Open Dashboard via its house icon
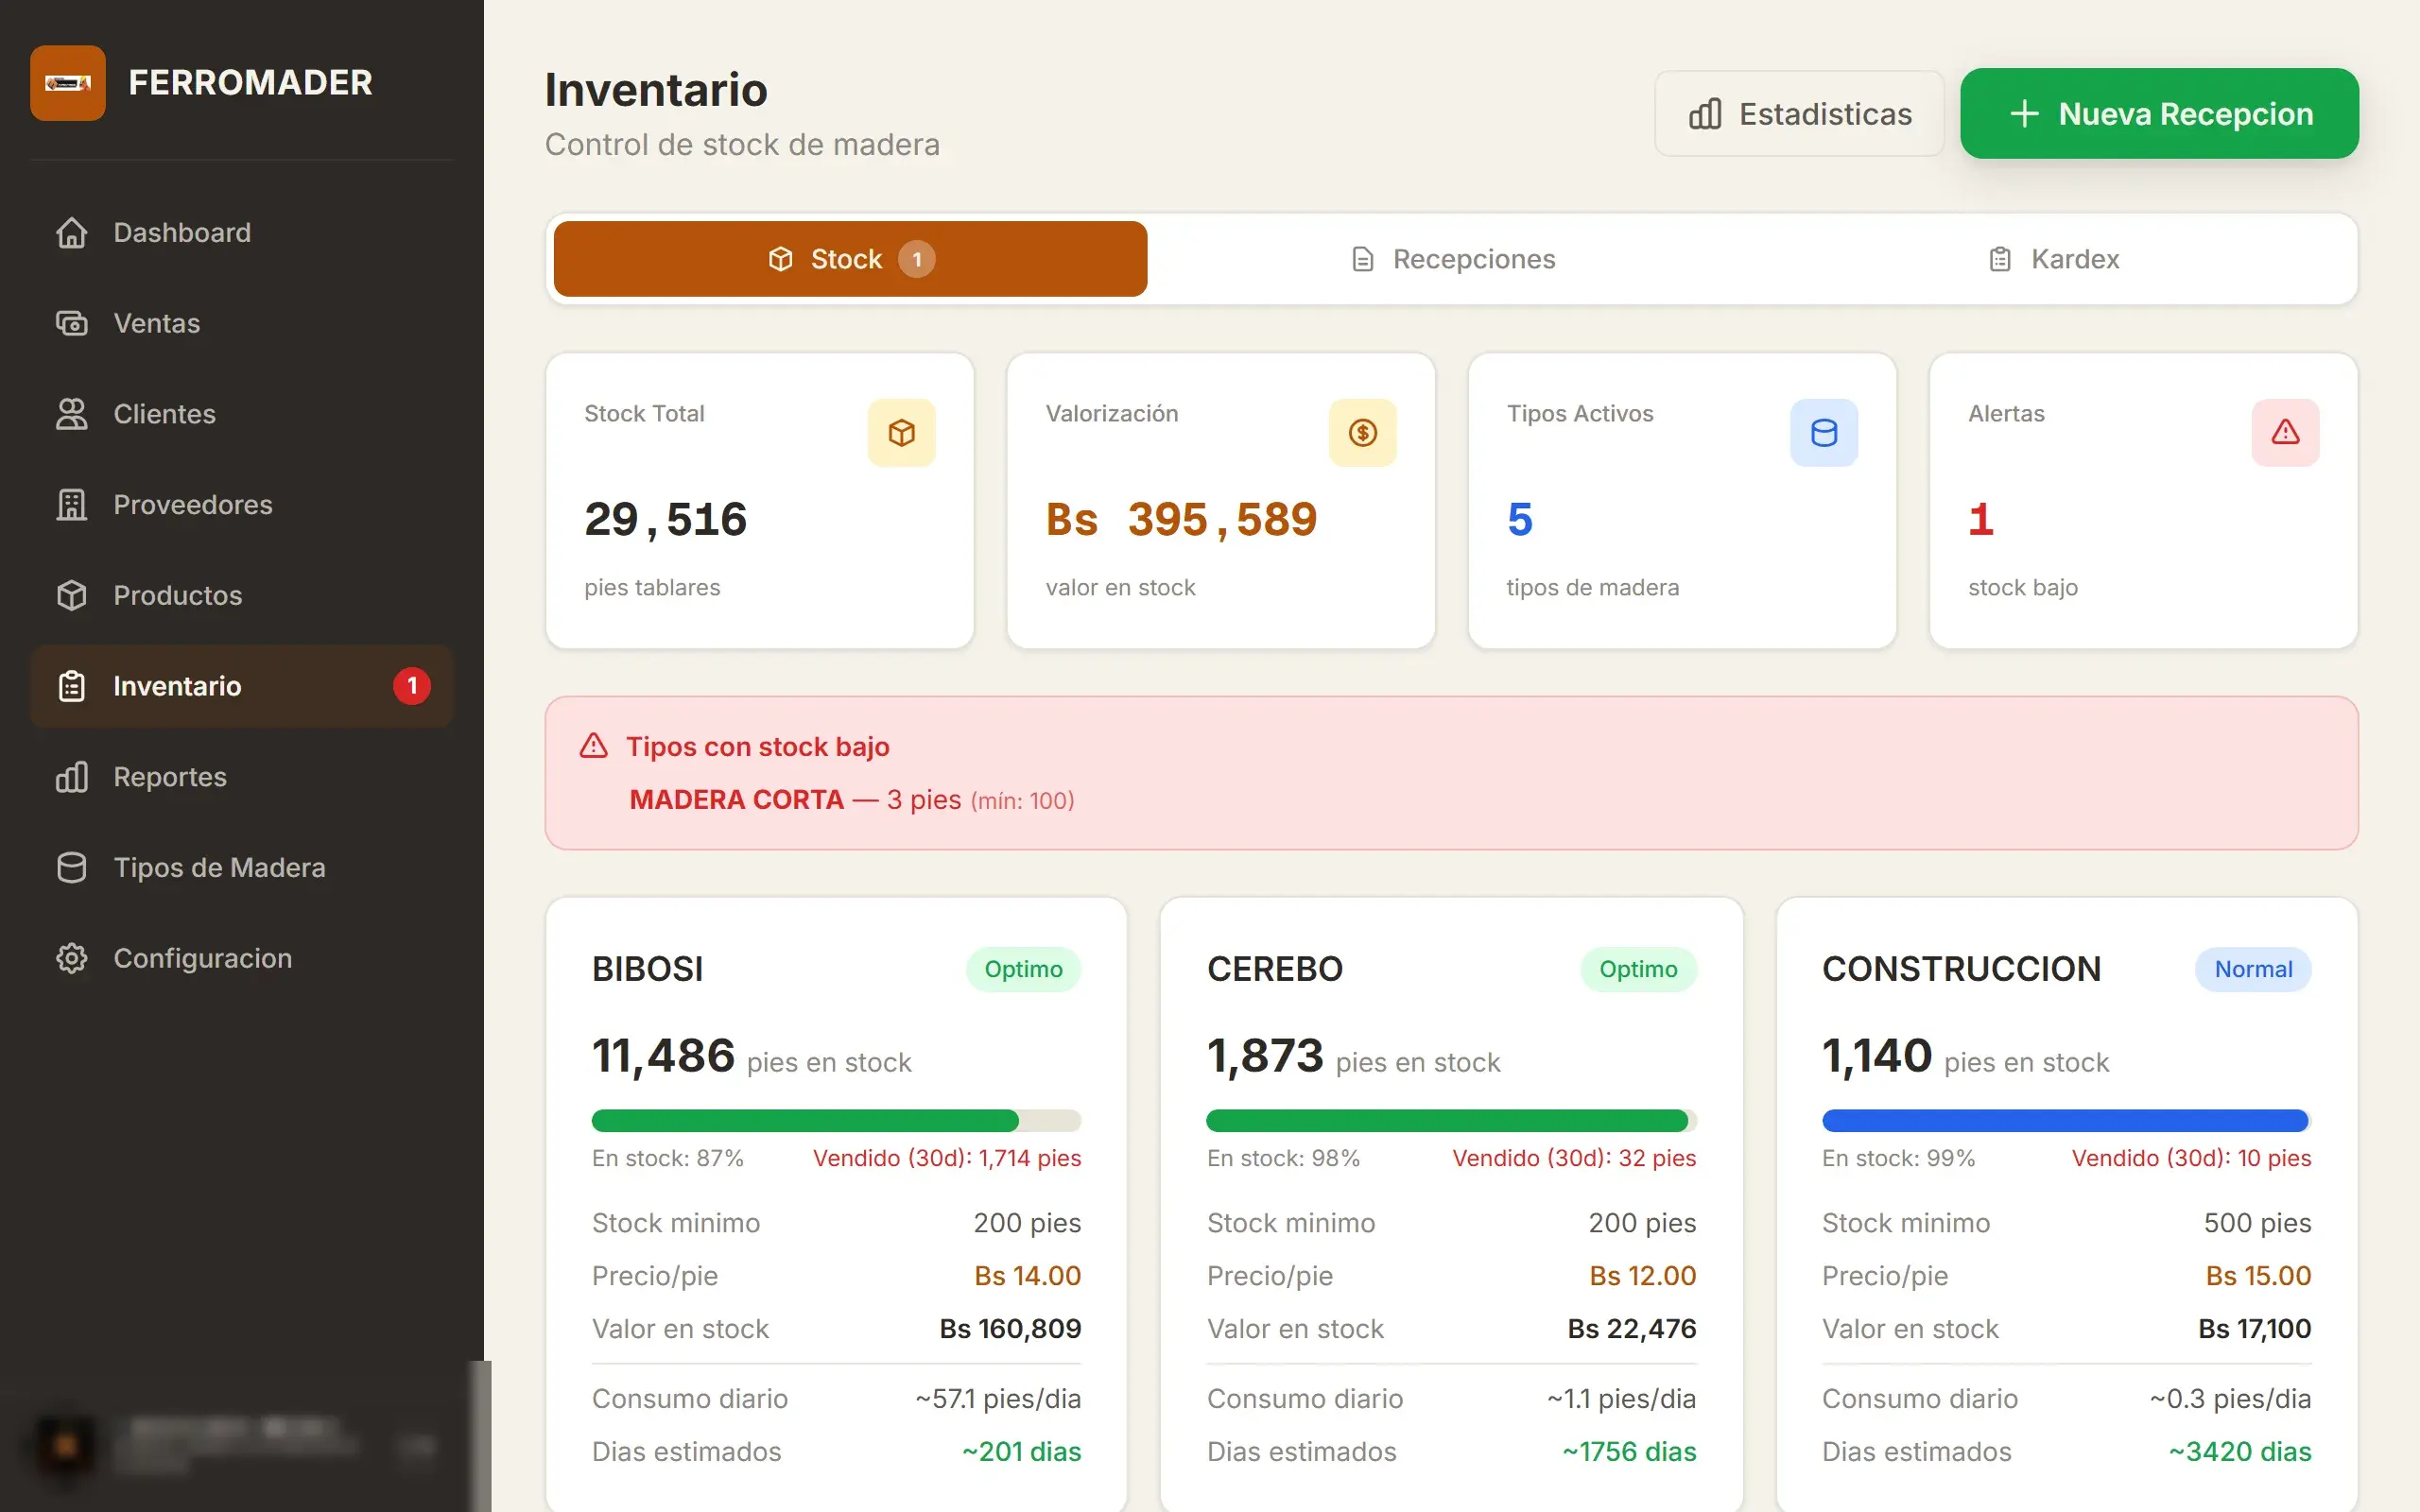 pyautogui.click(x=71, y=233)
